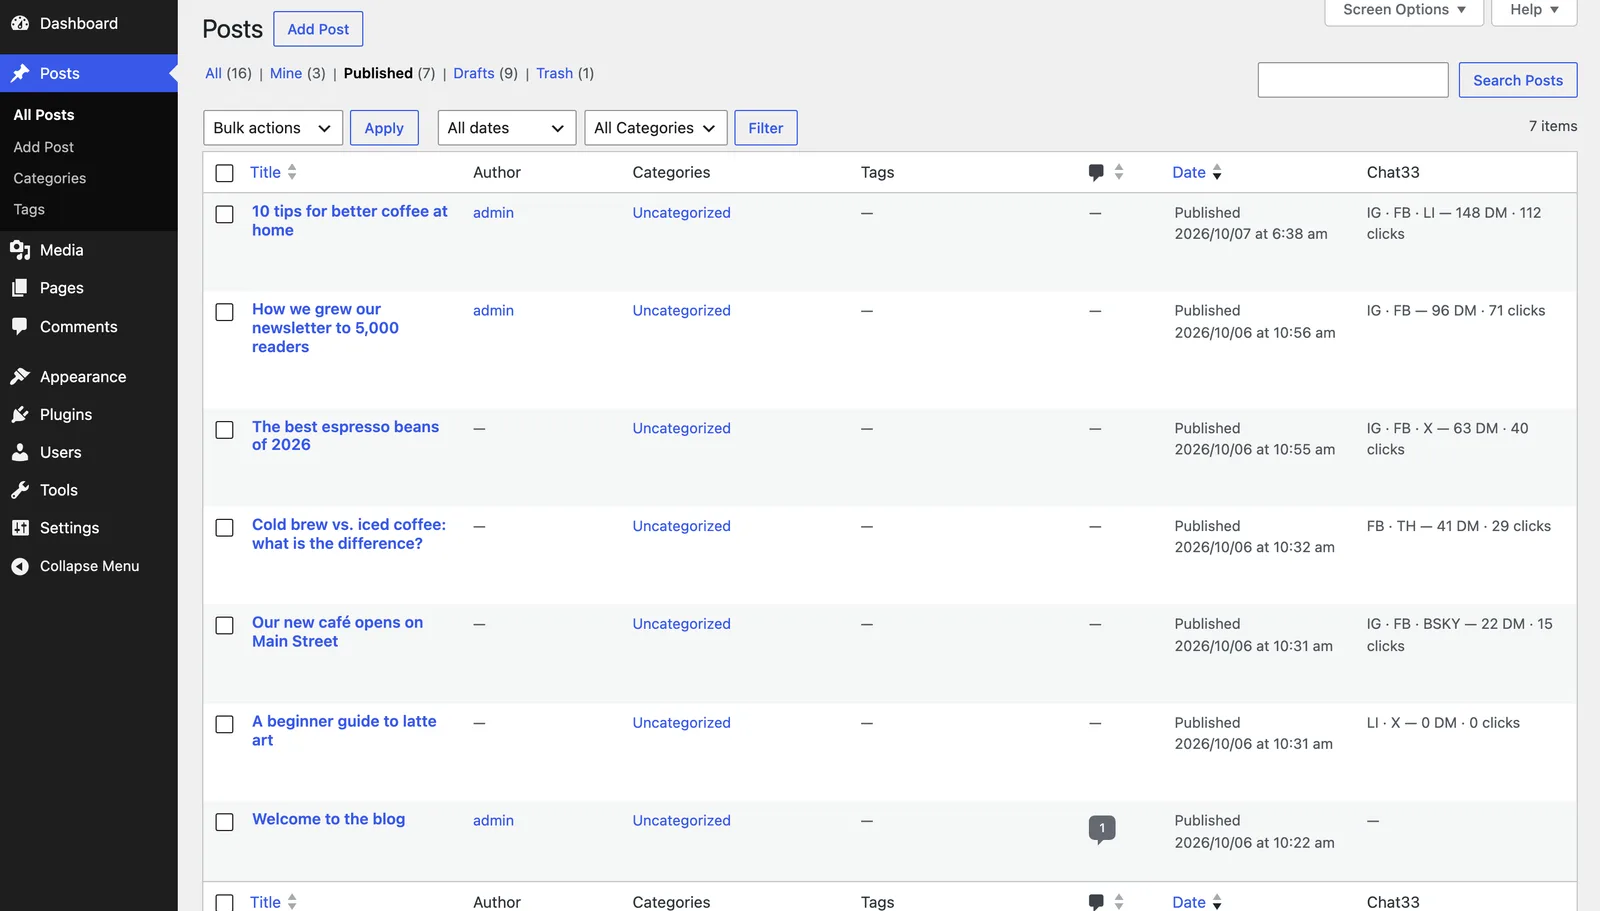Open the All Categories dropdown
Screen dimensions: 1600x911
[x=655, y=128]
